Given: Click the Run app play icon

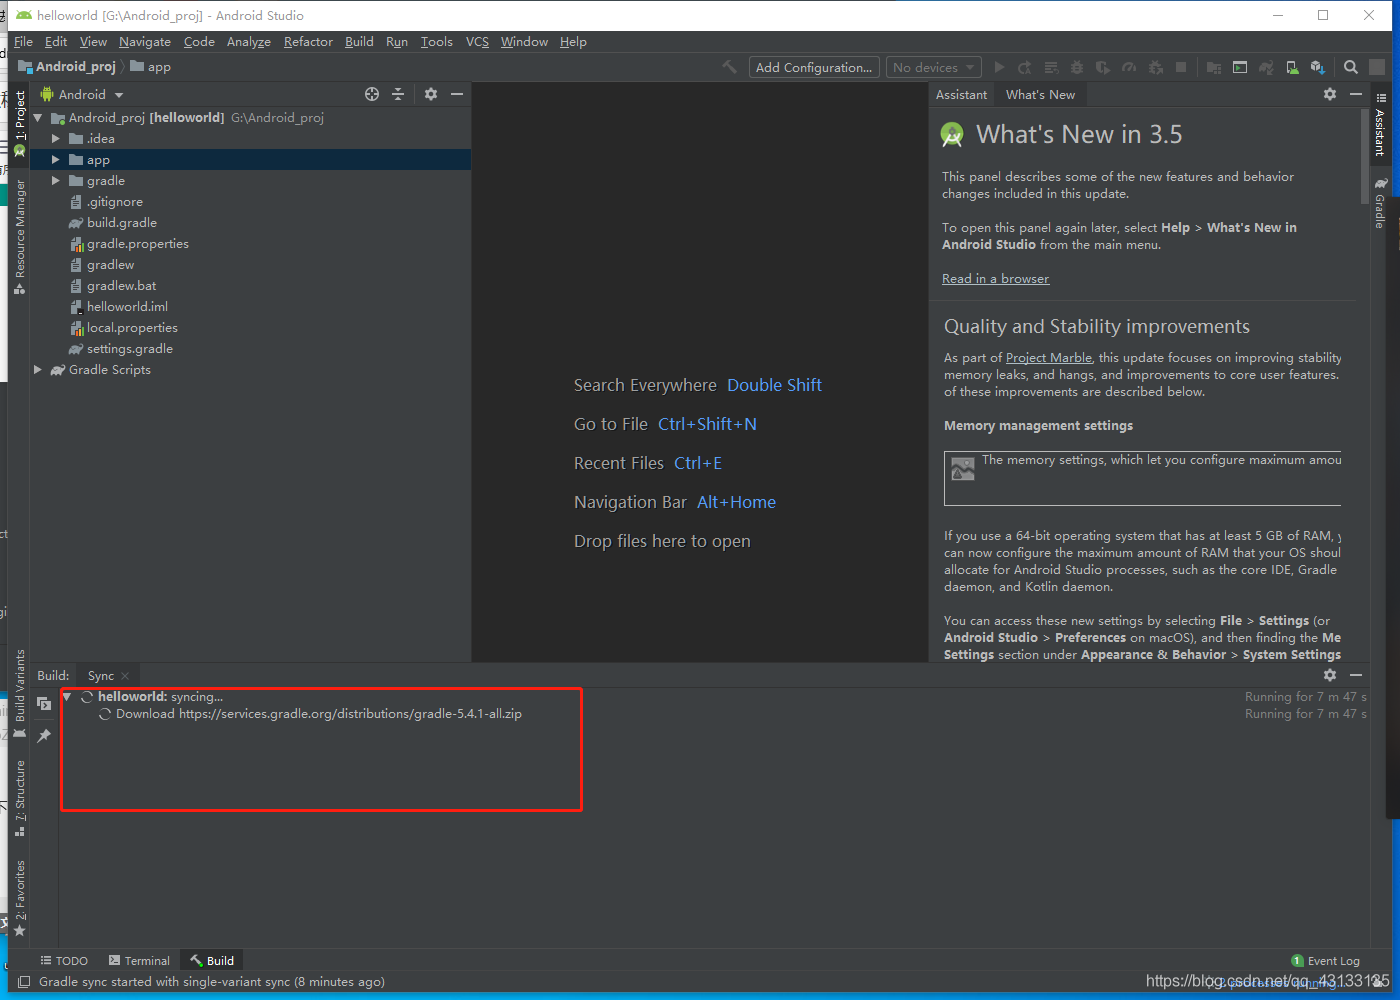Looking at the screenshot, I should pyautogui.click(x=999, y=67).
